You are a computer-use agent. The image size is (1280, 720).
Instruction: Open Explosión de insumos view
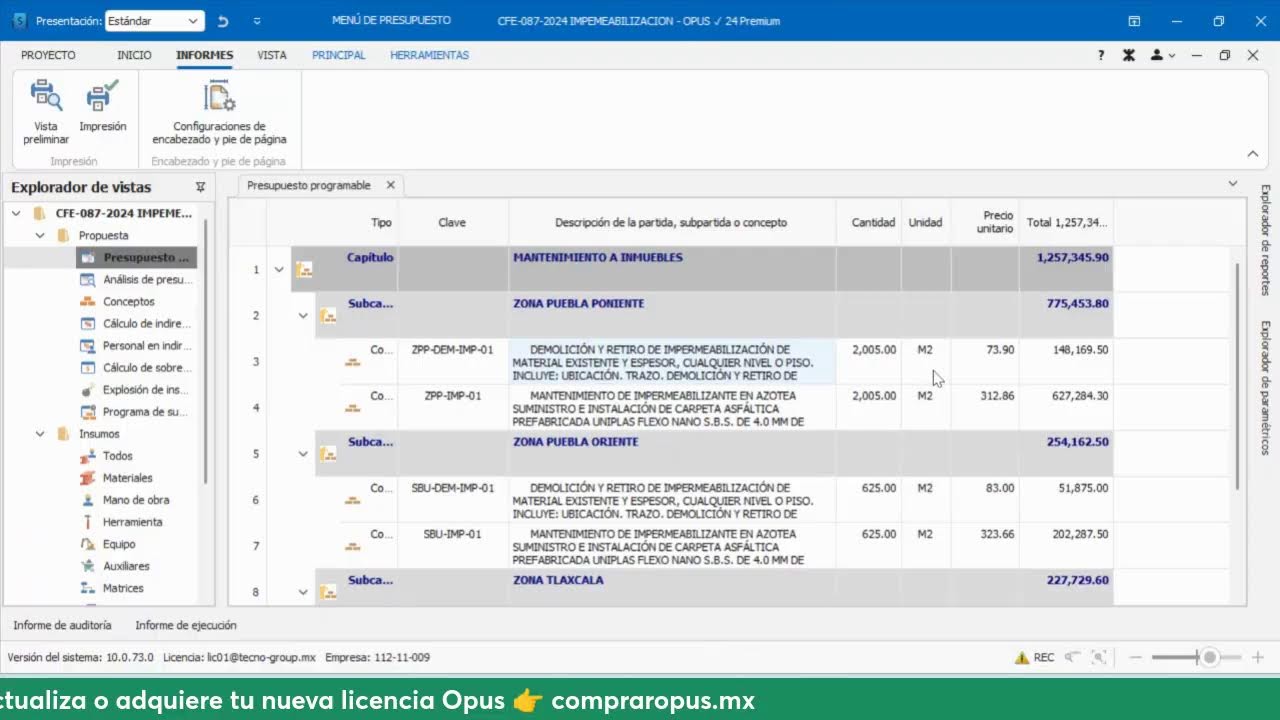[x=135, y=390]
